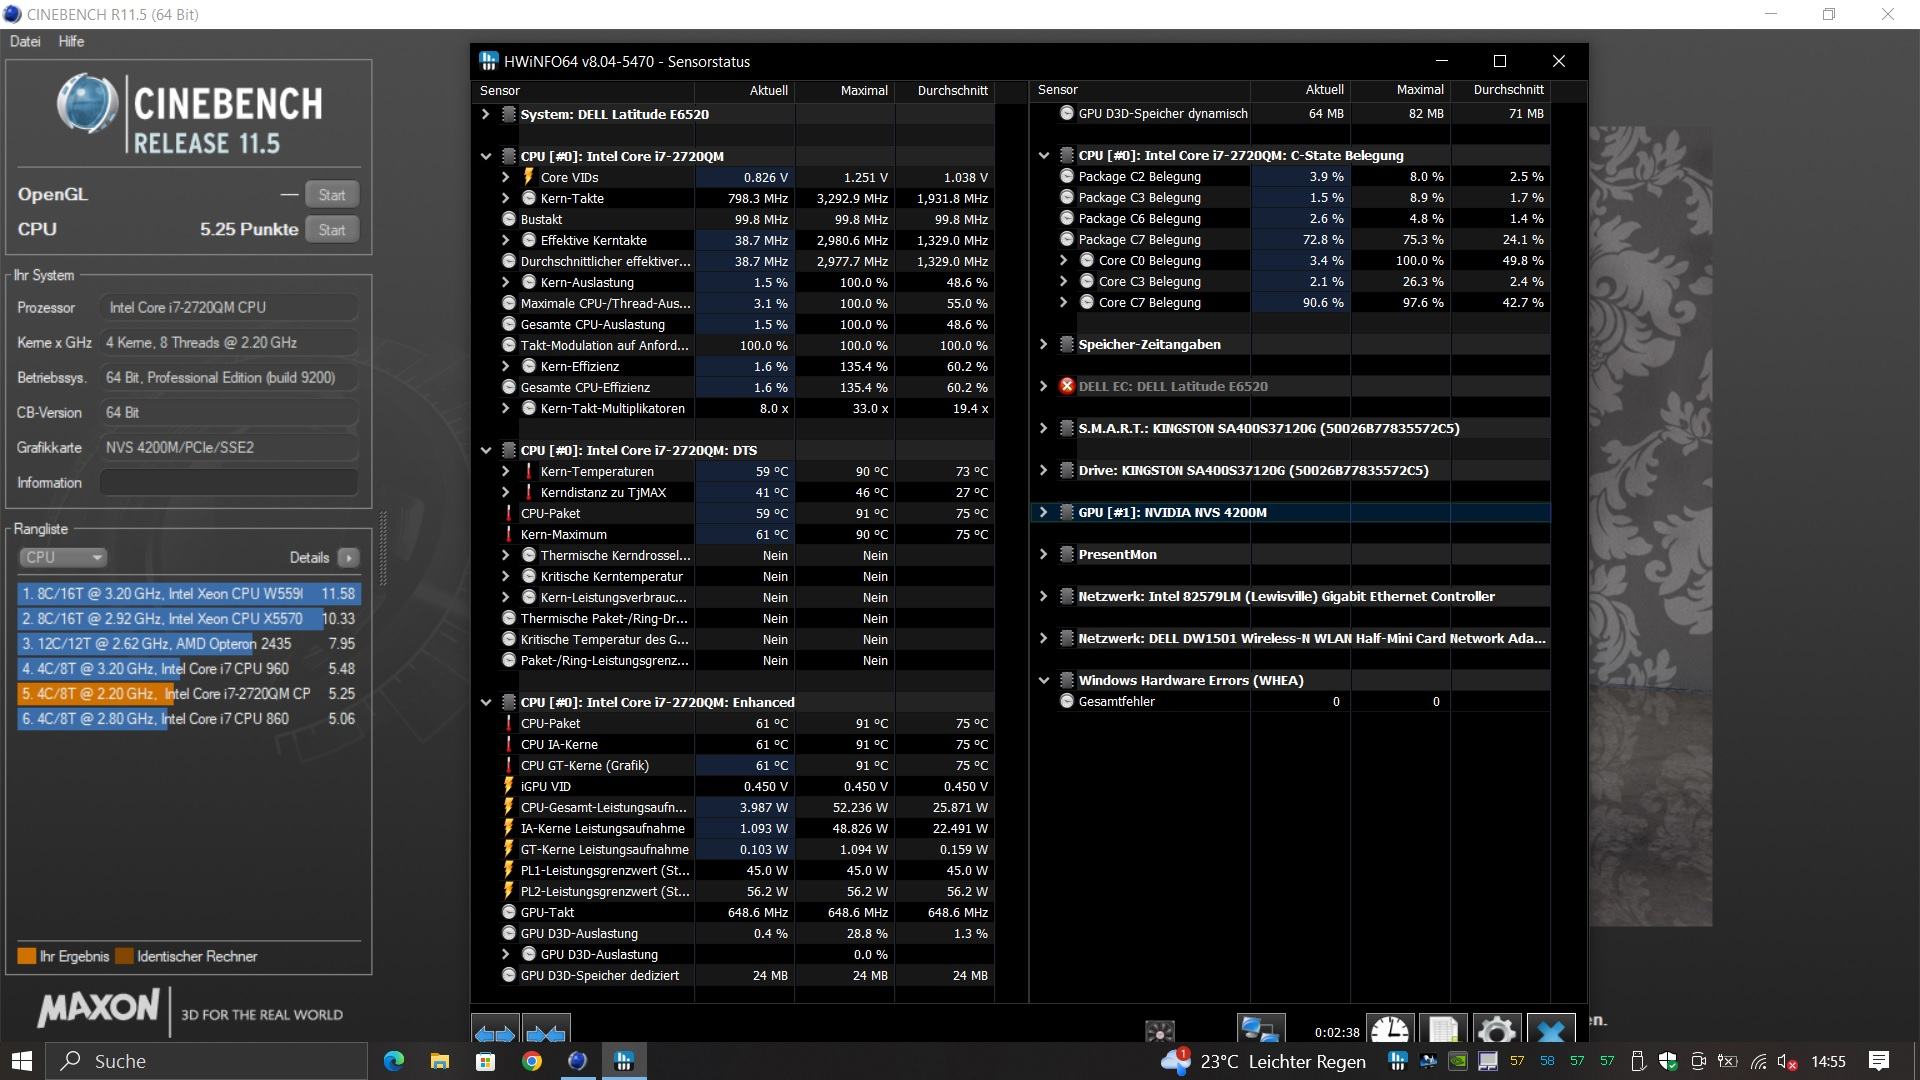Click the Details arrow button in Rangliste
The height and width of the screenshot is (1080, 1920).
click(x=349, y=557)
